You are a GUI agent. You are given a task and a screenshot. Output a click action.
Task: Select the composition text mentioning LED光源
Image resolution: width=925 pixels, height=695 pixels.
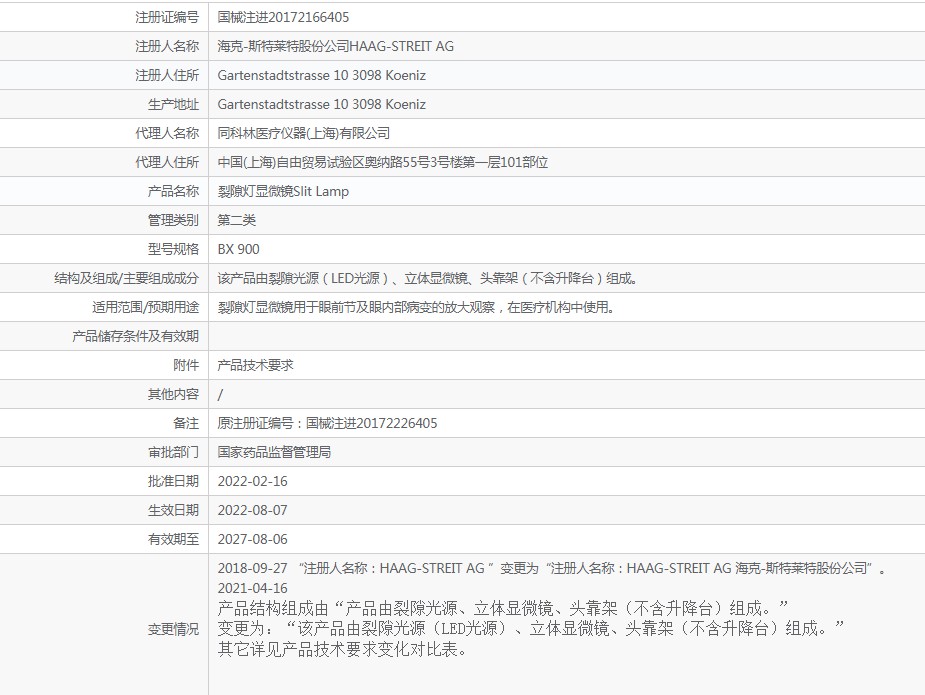pyautogui.click(x=427, y=278)
